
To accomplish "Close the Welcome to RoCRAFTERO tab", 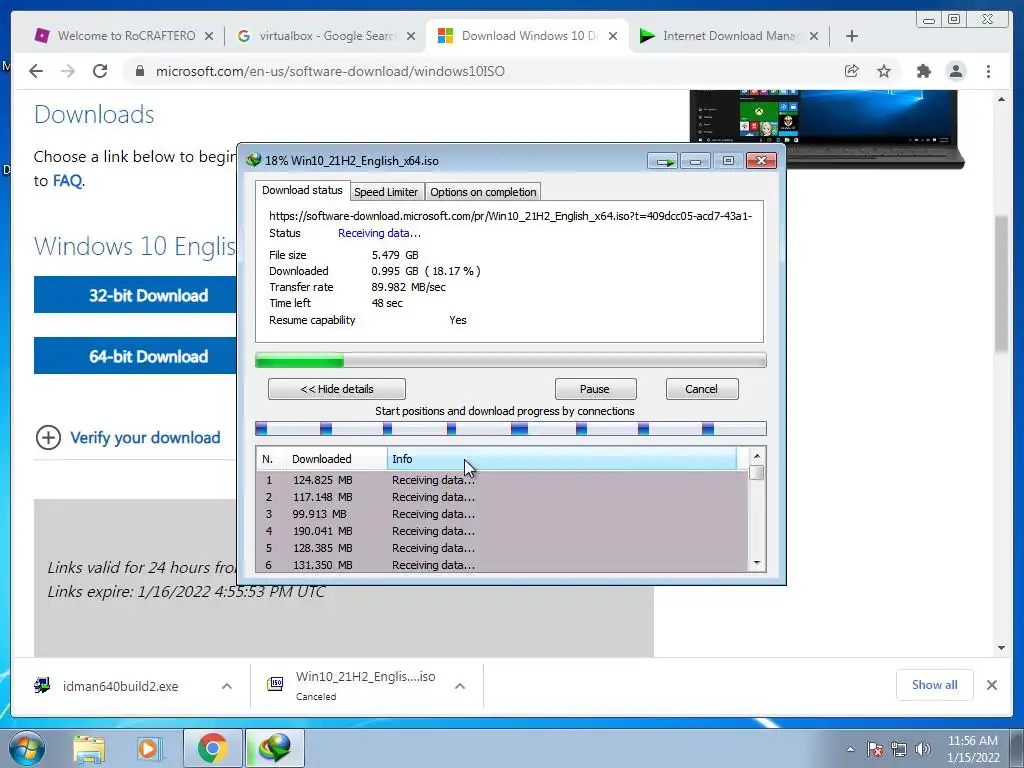I will click(x=209, y=36).
